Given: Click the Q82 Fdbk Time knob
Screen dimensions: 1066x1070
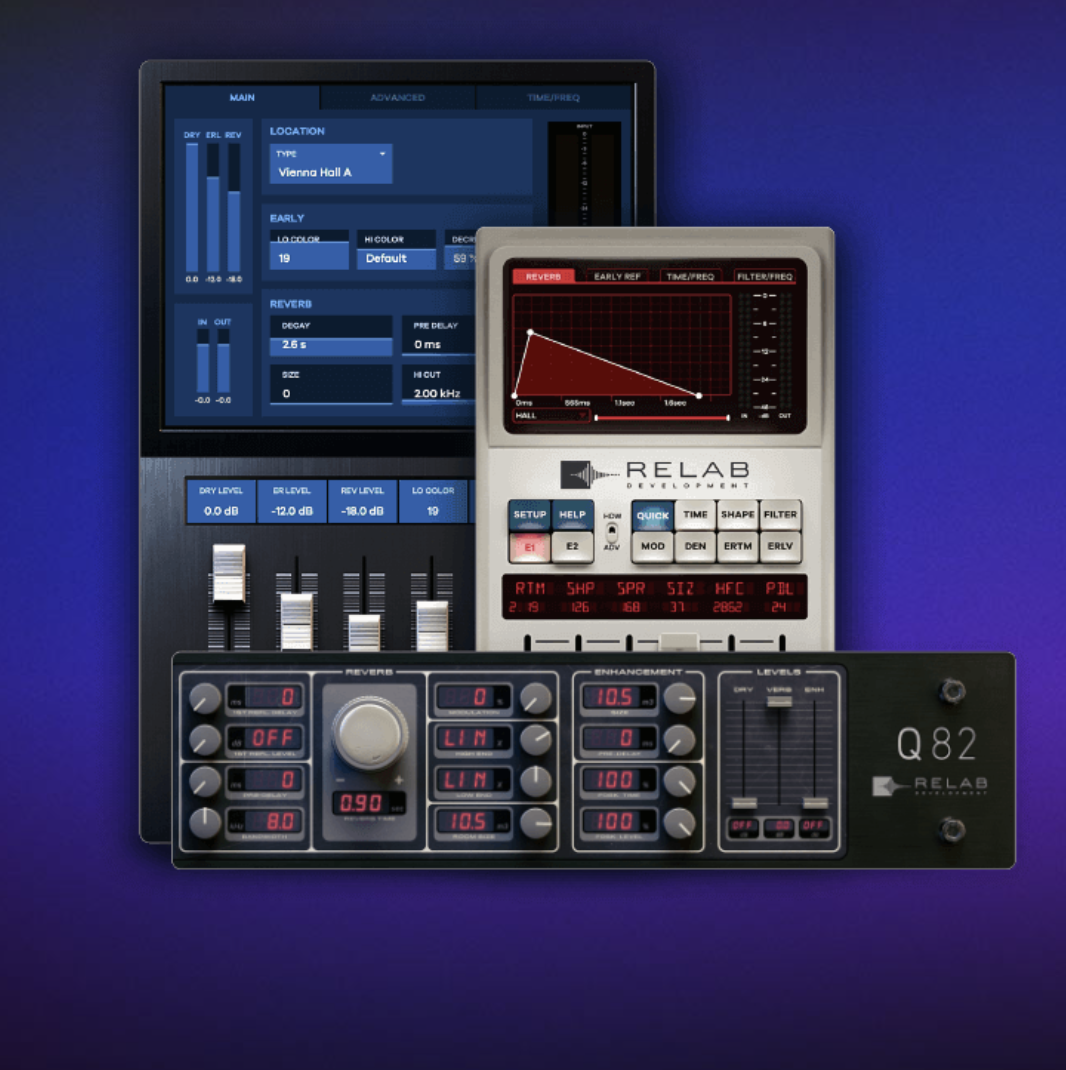Looking at the screenshot, I should pyautogui.click(x=680, y=781).
